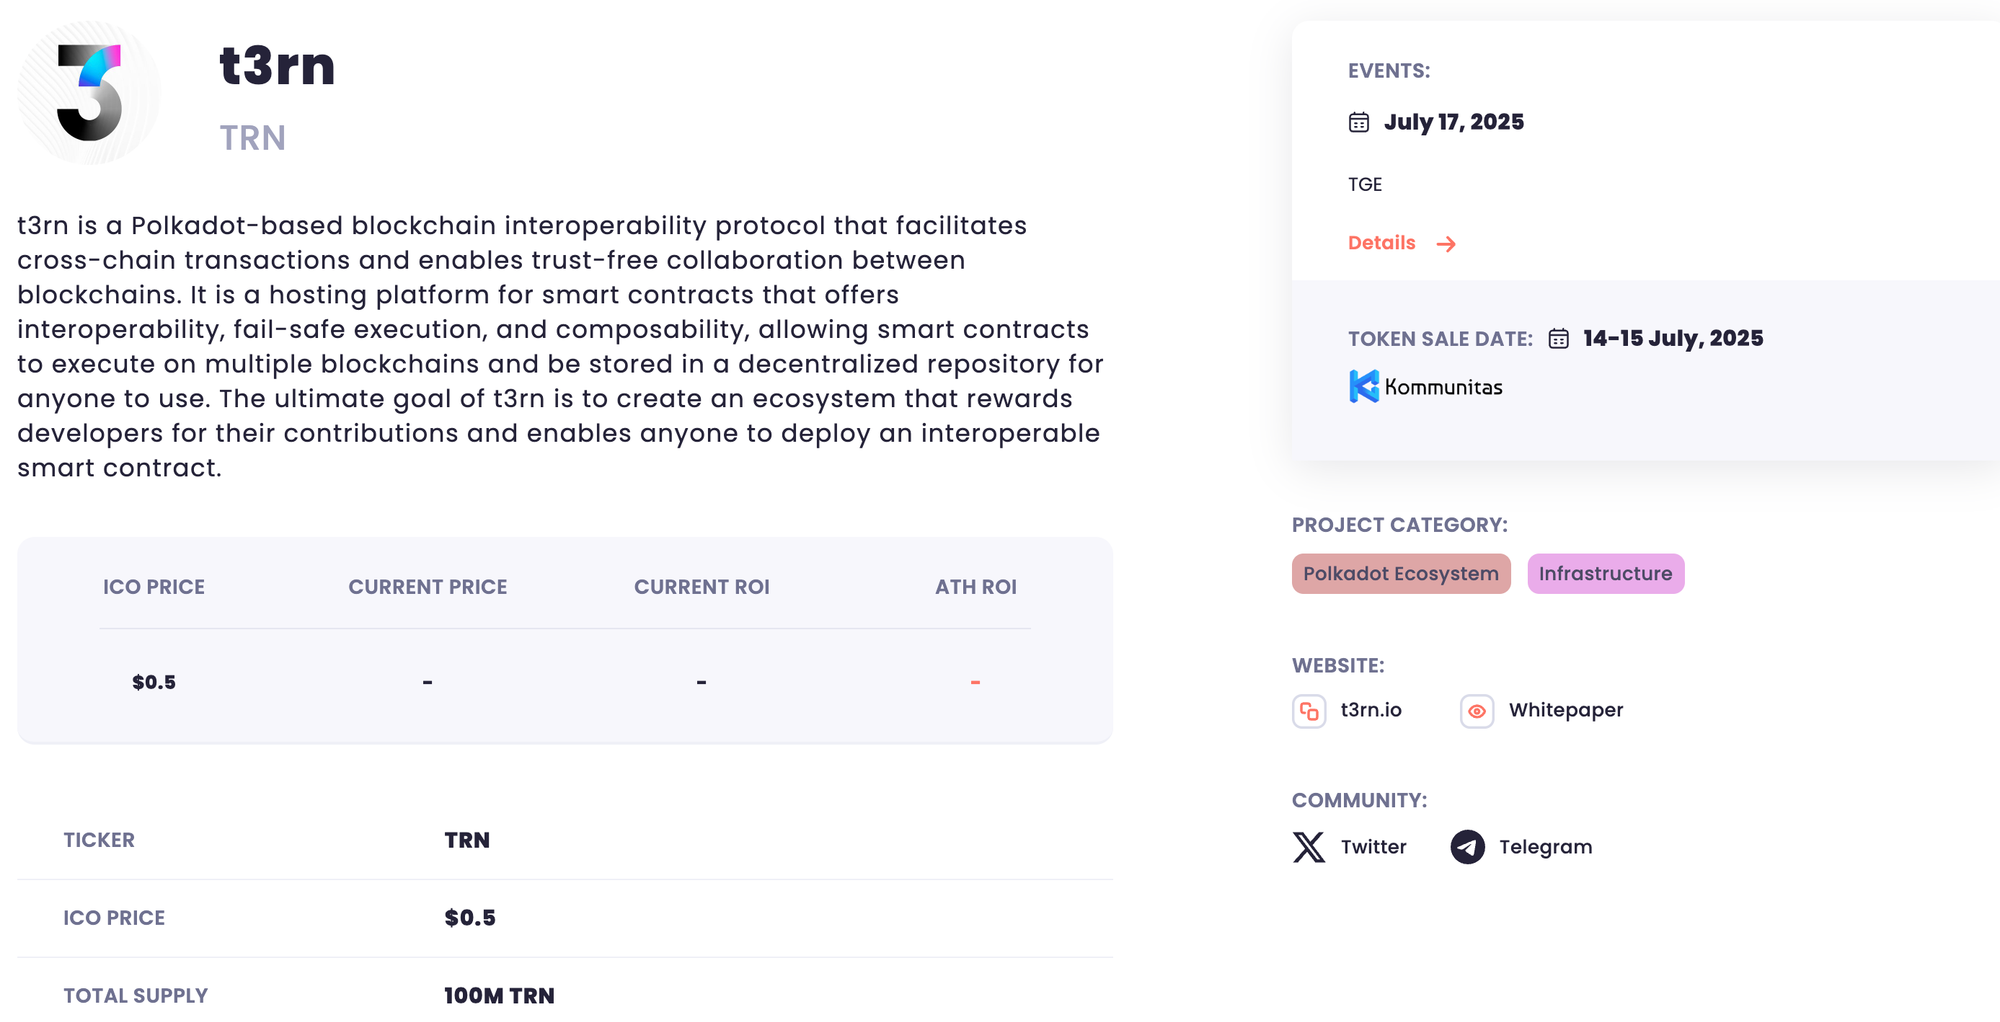The height and width of the screenshot is (1022, 2000).
Task: Click the CURRENT PRICE column header
Action: pos(428,587)
